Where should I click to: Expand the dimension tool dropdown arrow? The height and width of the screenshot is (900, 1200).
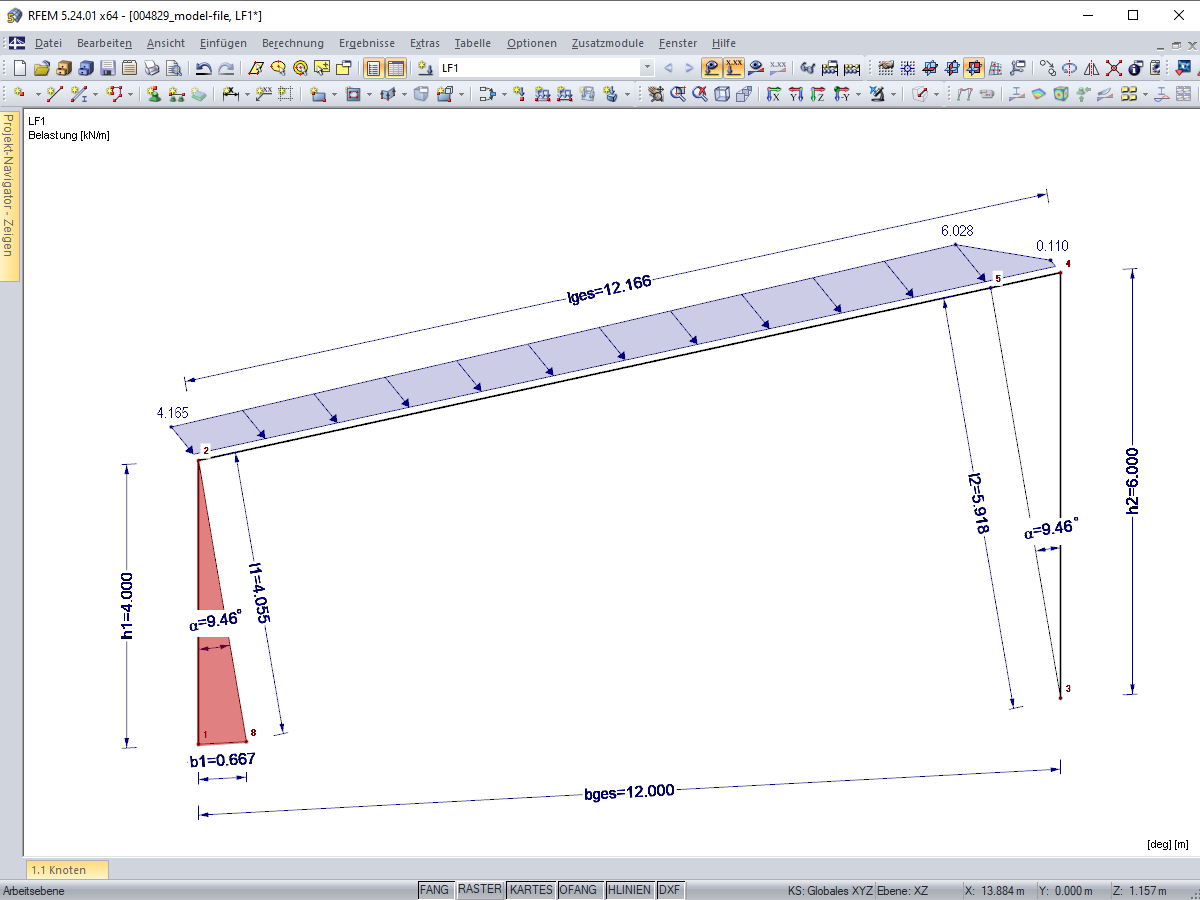pos(246,94)
